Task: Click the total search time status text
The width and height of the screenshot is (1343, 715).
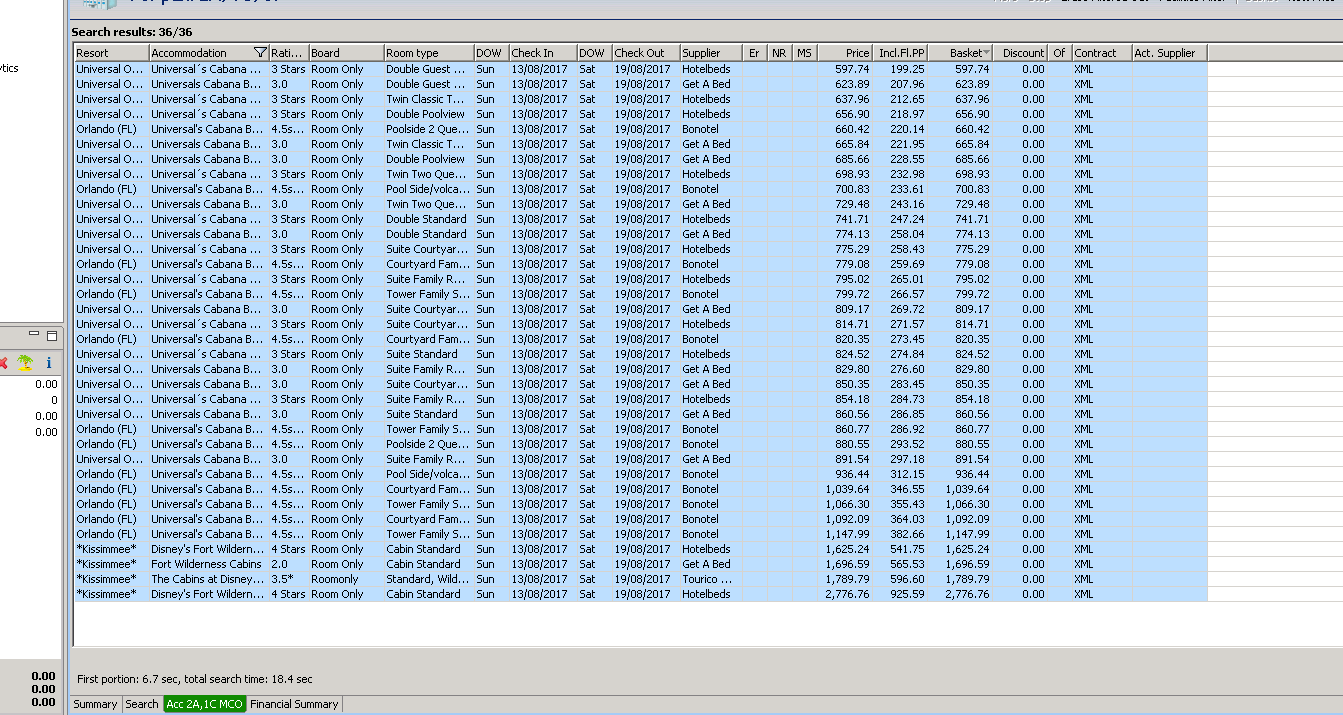Action: [x=194, y=679]
